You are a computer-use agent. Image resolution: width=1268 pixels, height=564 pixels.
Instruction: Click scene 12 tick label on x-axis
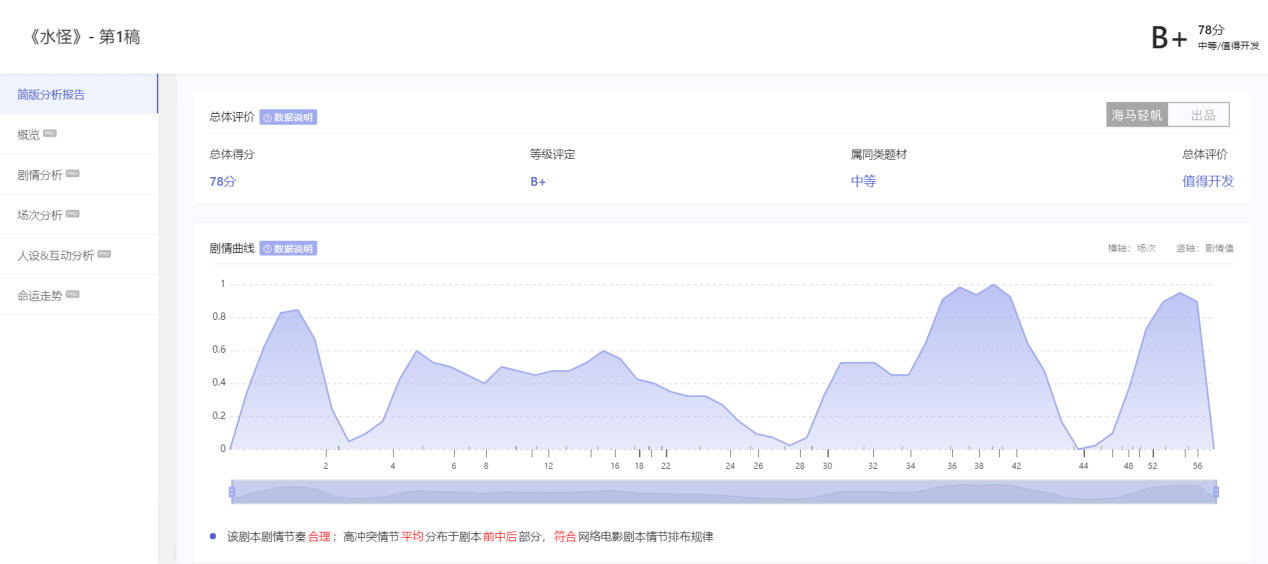tap(548, 466)
